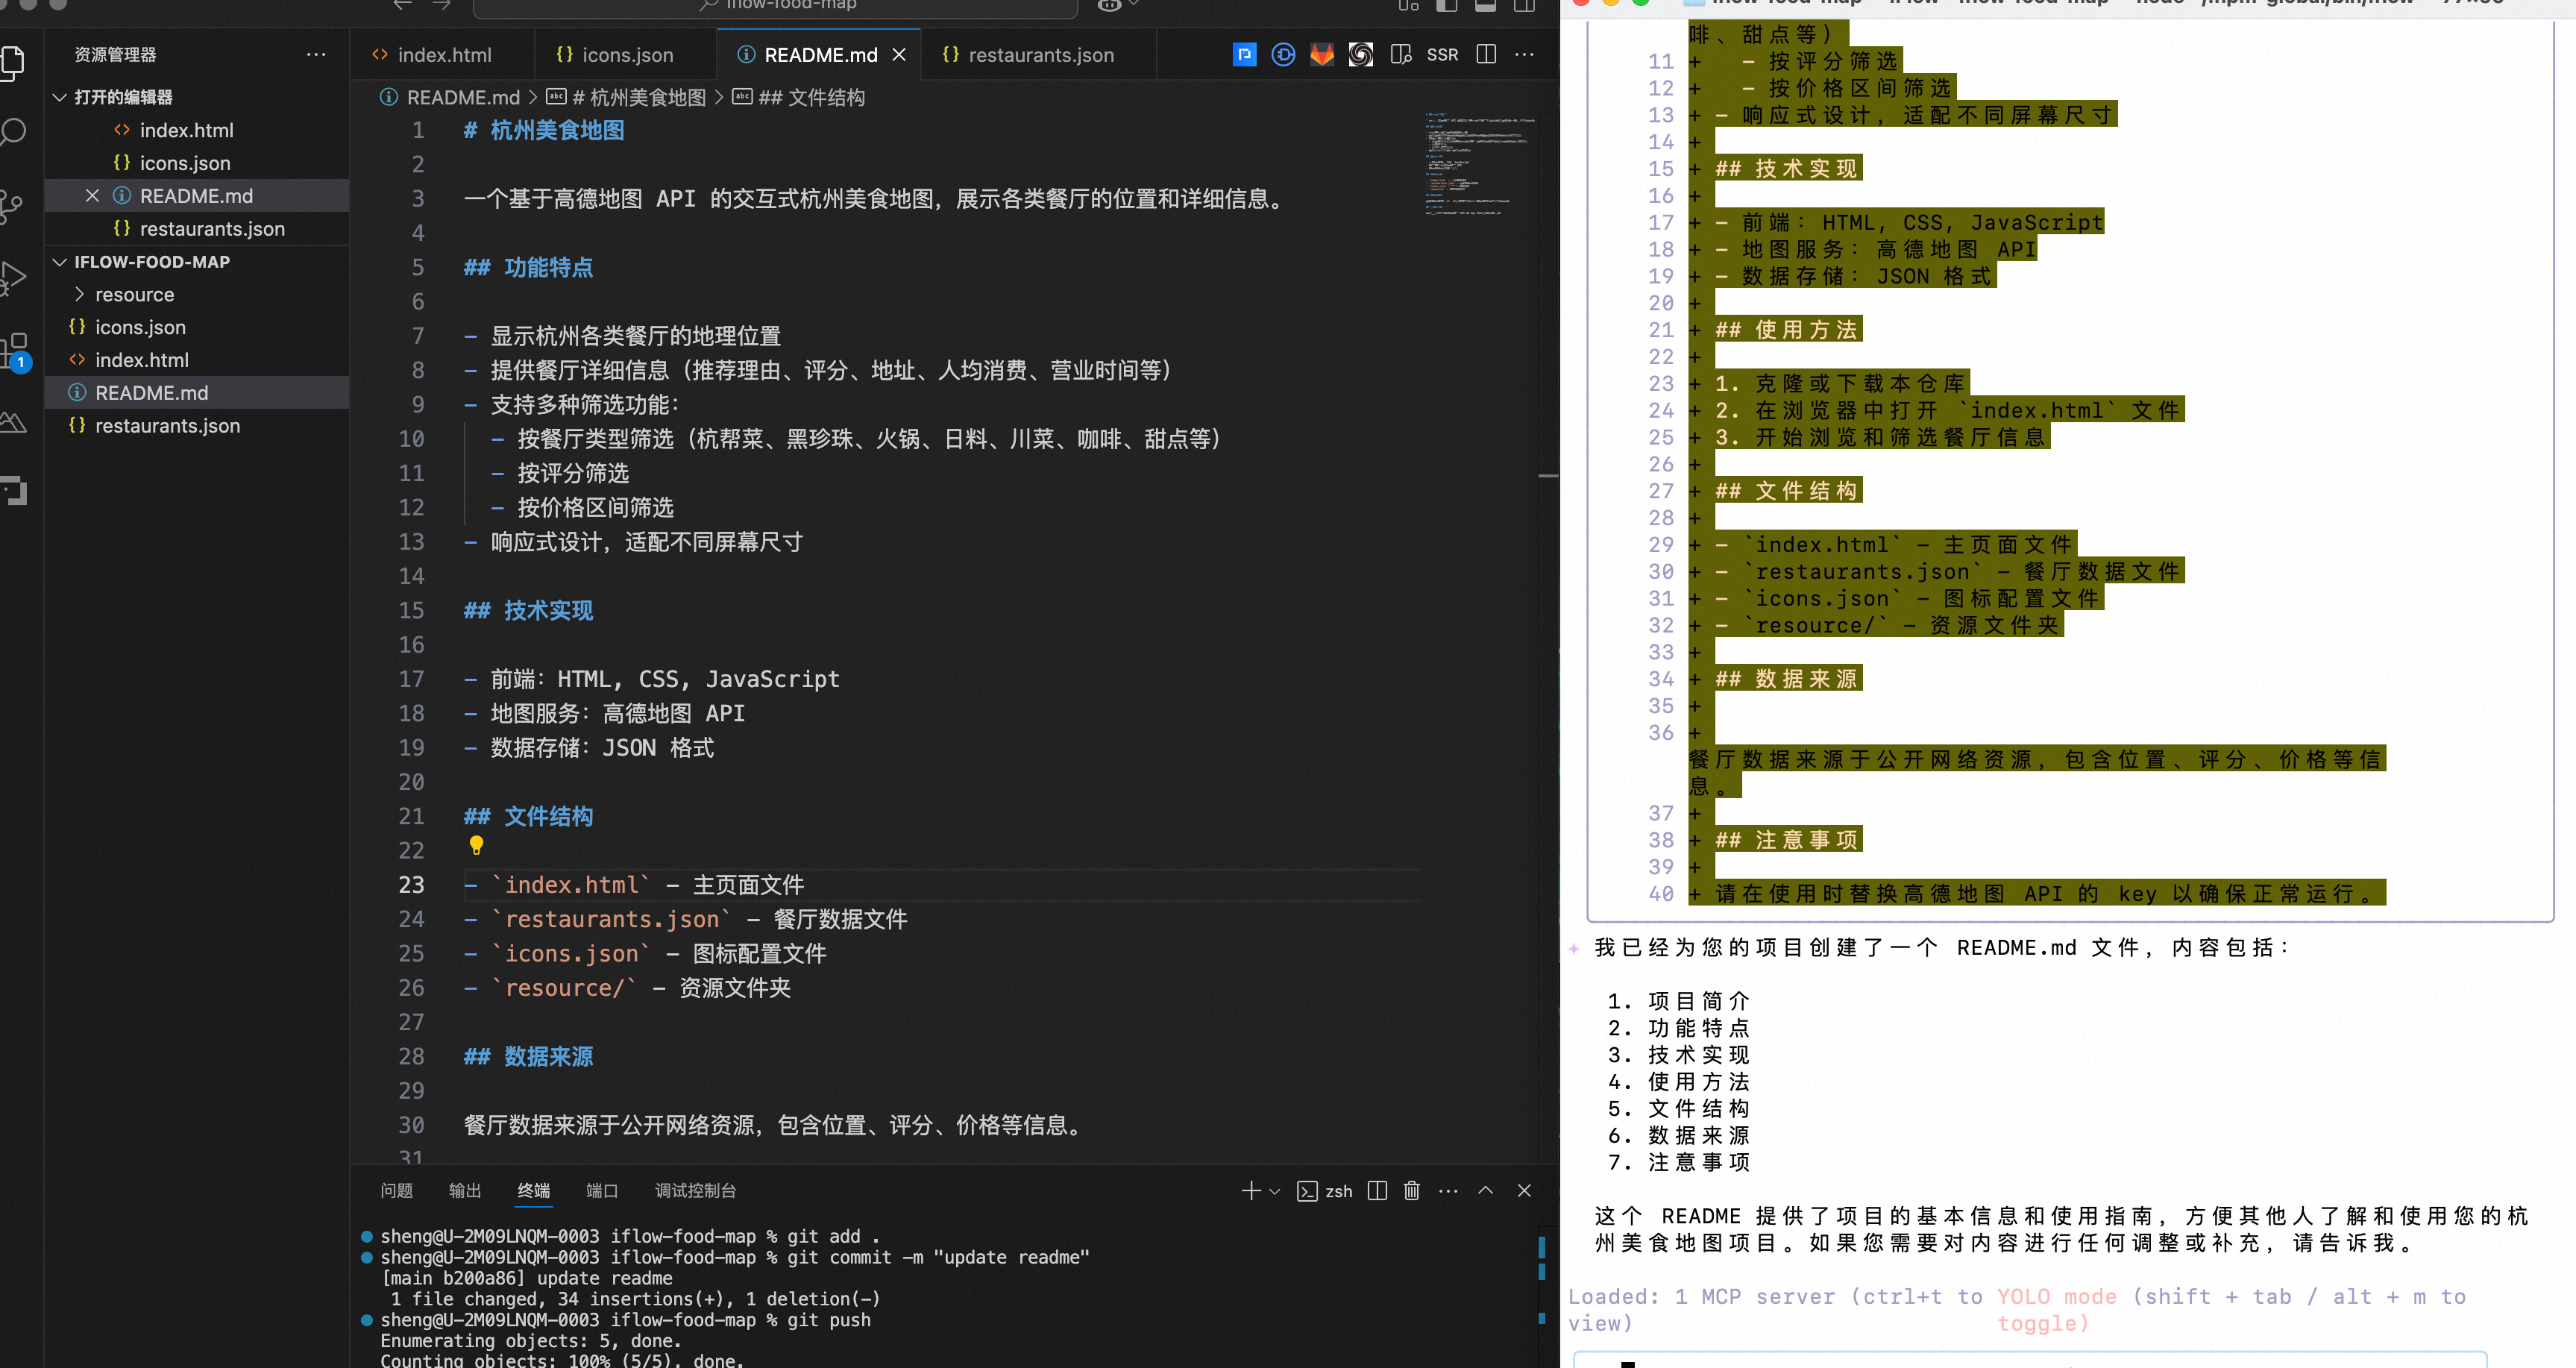This screenshot has height=1368, width=2576.
Task: Kill terminal with the trash icon
Action: coord(1411,1190)
